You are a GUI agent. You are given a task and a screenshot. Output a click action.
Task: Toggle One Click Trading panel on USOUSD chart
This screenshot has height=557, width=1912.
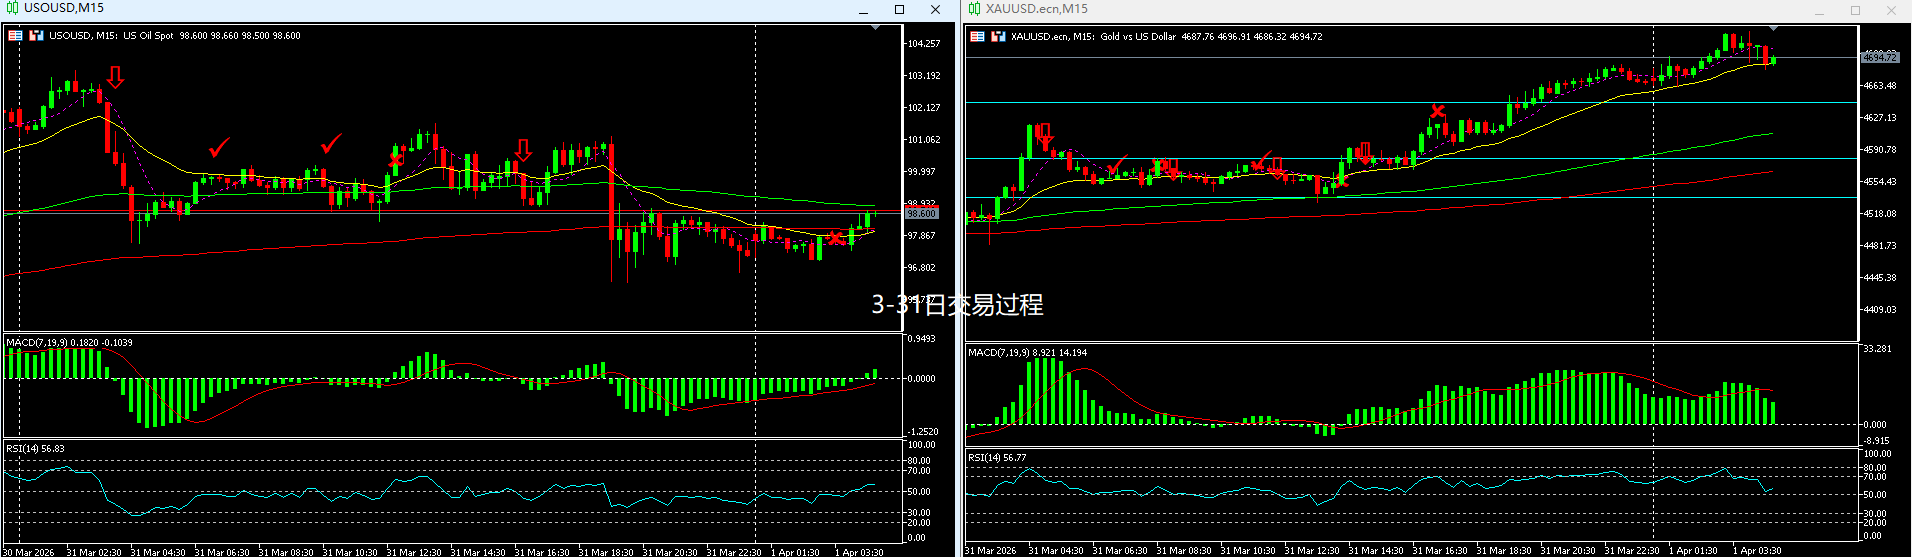pyautogui.click(x=15, y=35)
